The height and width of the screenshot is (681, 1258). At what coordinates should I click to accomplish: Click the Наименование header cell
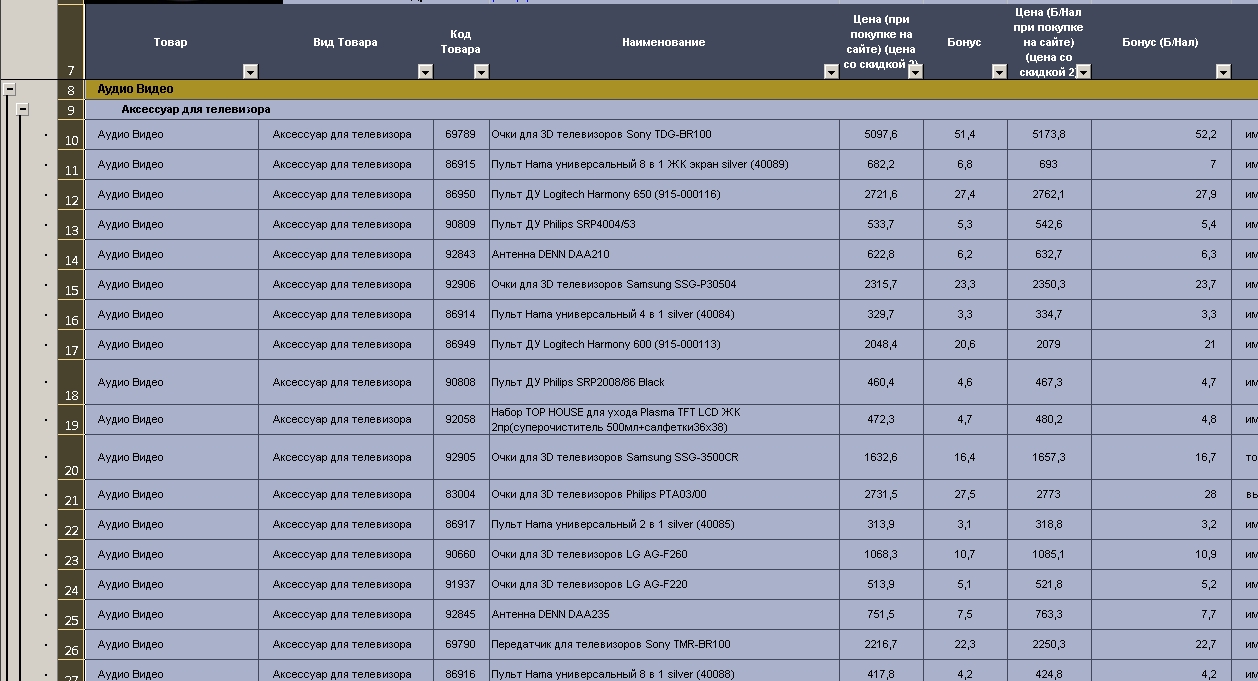tap(664, 42)
